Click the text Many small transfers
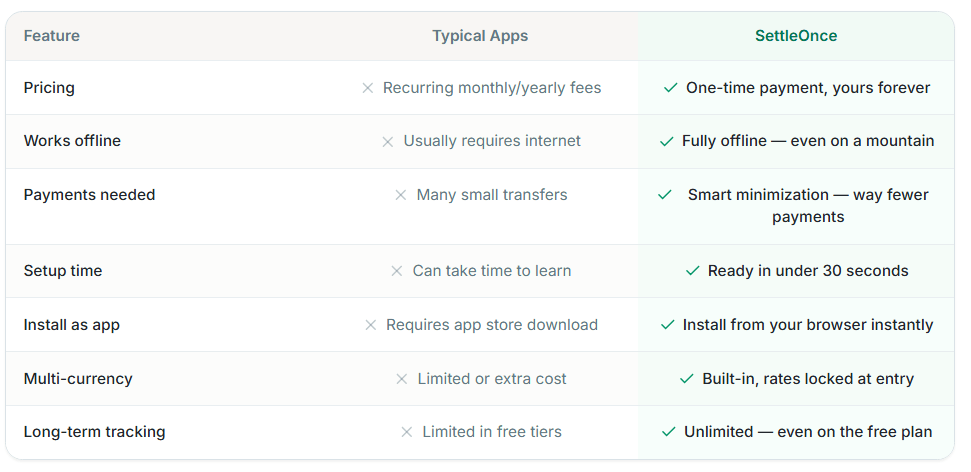Image resolution: width=971 pixels, height=472 pixels. click(492, 195)
